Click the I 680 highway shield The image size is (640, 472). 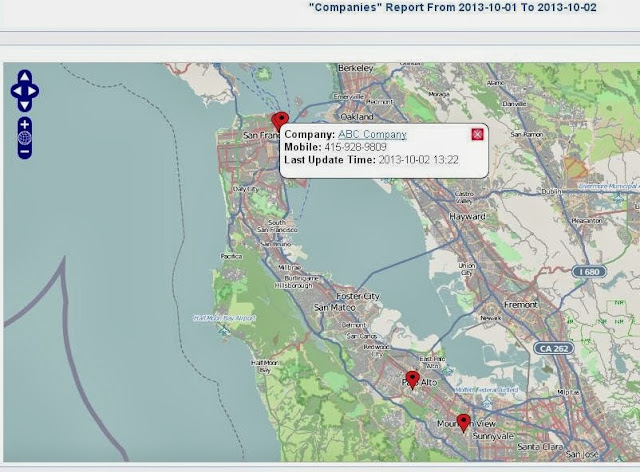coord(589,272)
